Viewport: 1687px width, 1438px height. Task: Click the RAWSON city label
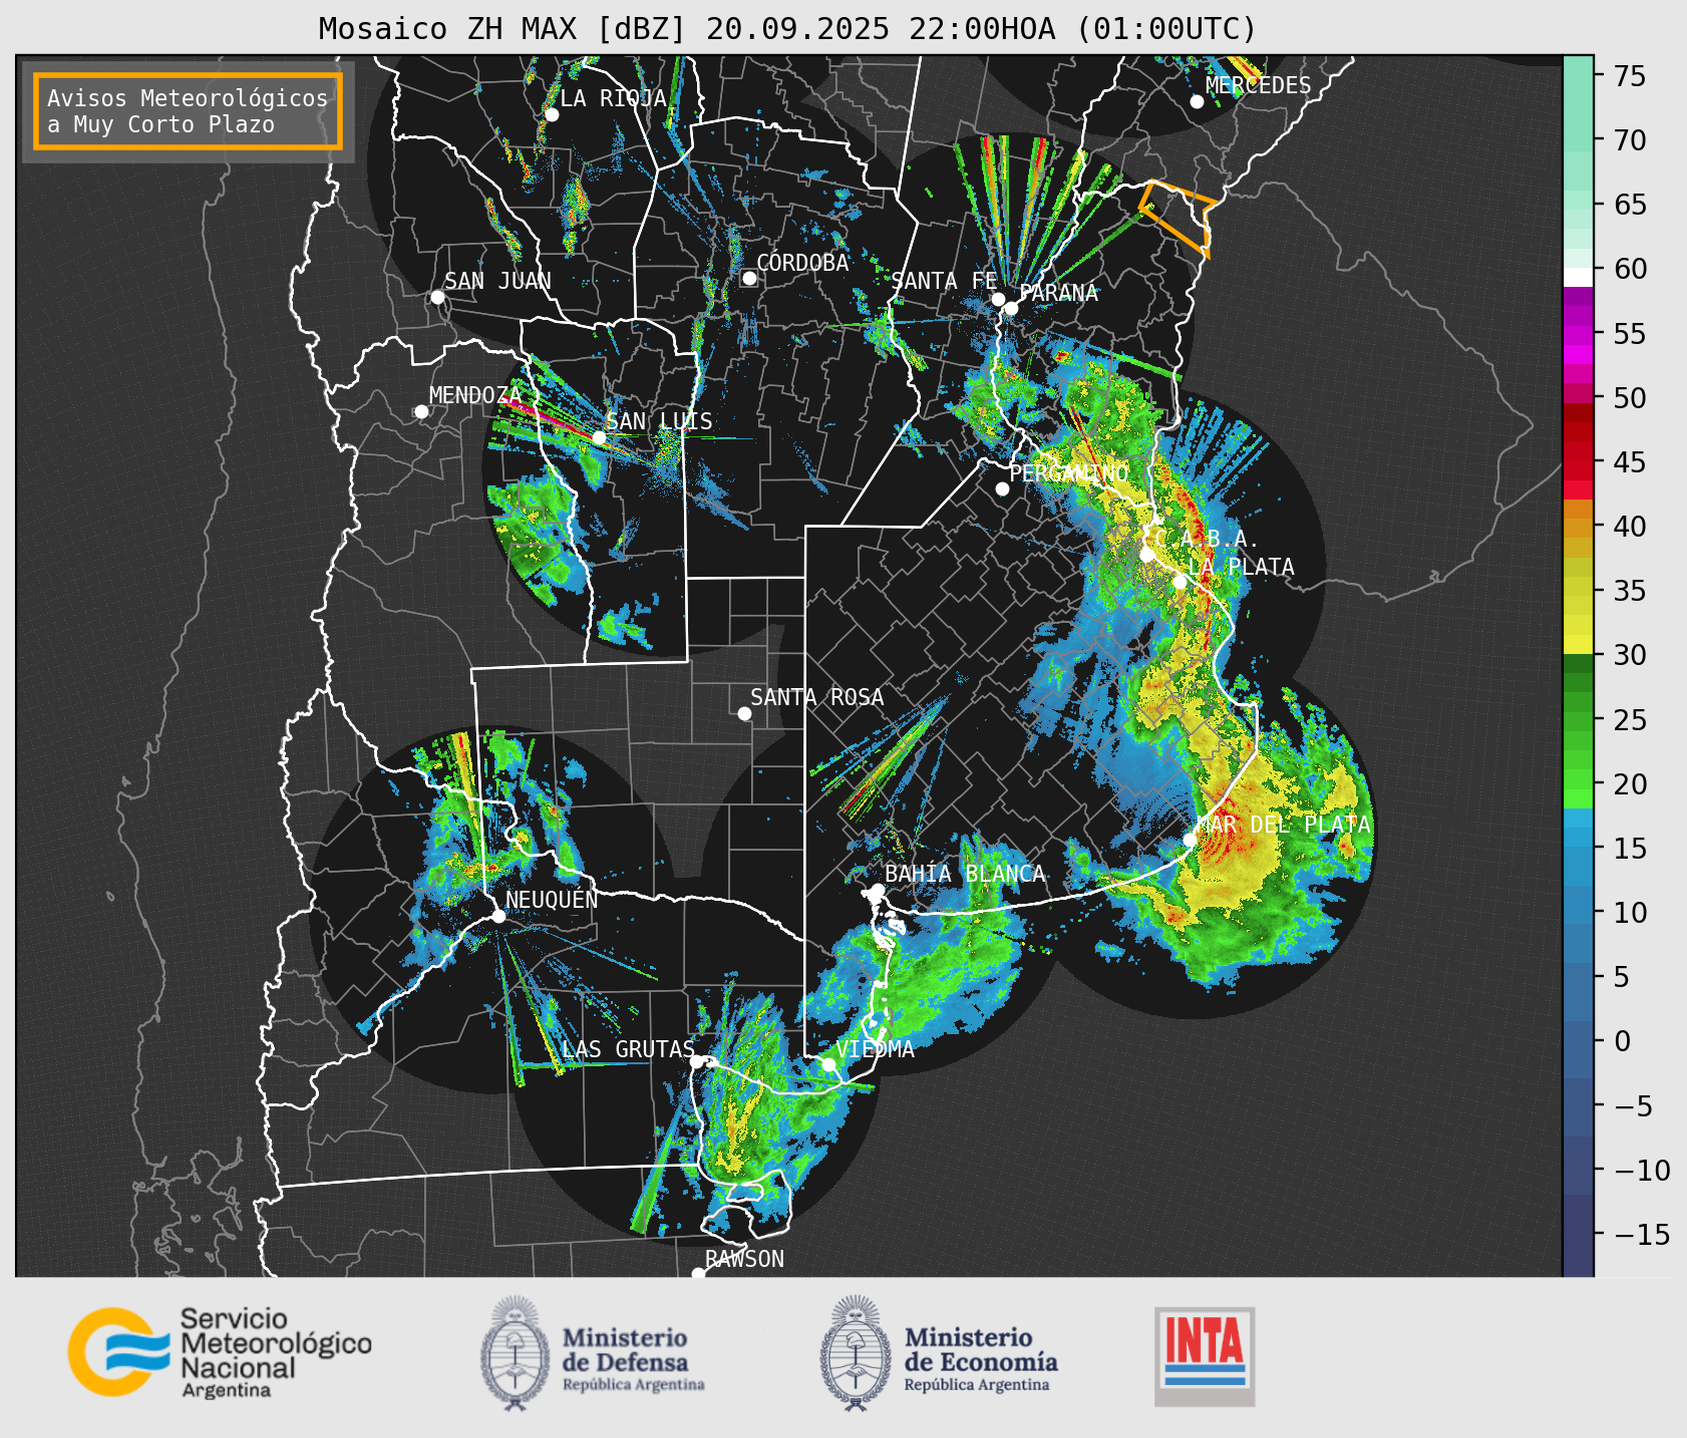(745, 1259)
